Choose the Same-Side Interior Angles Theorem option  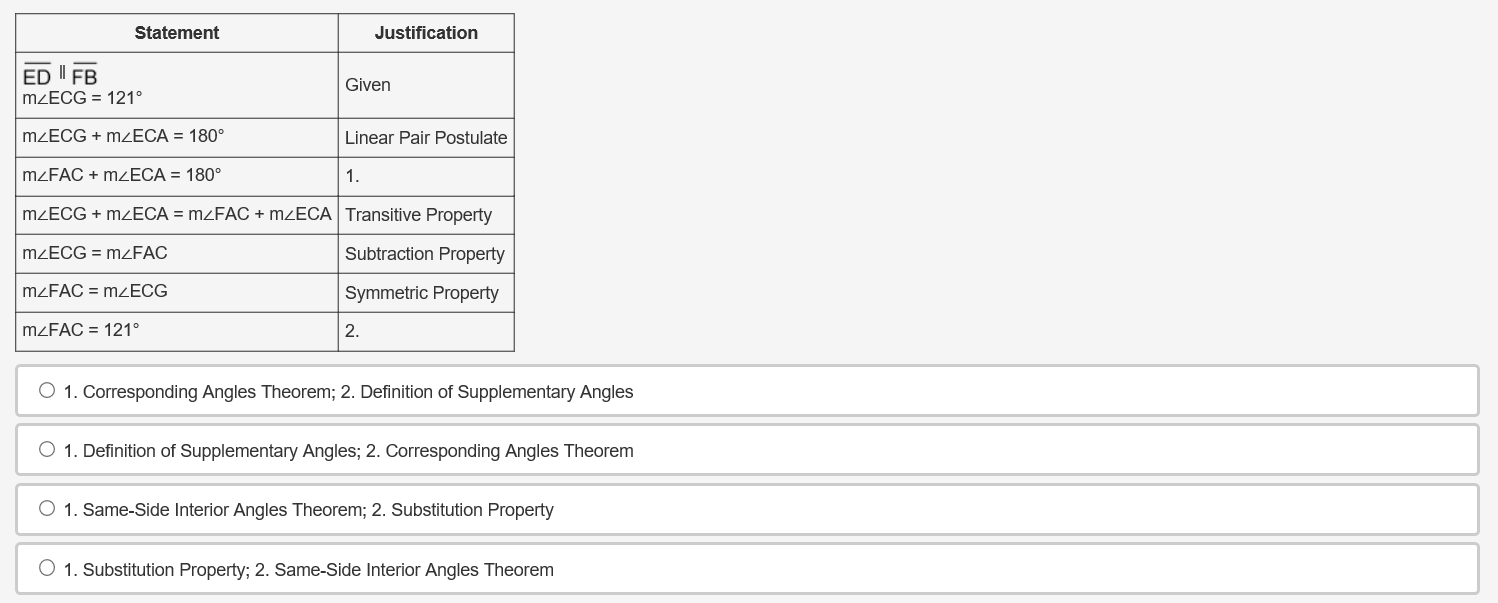(x=46, y=507)
